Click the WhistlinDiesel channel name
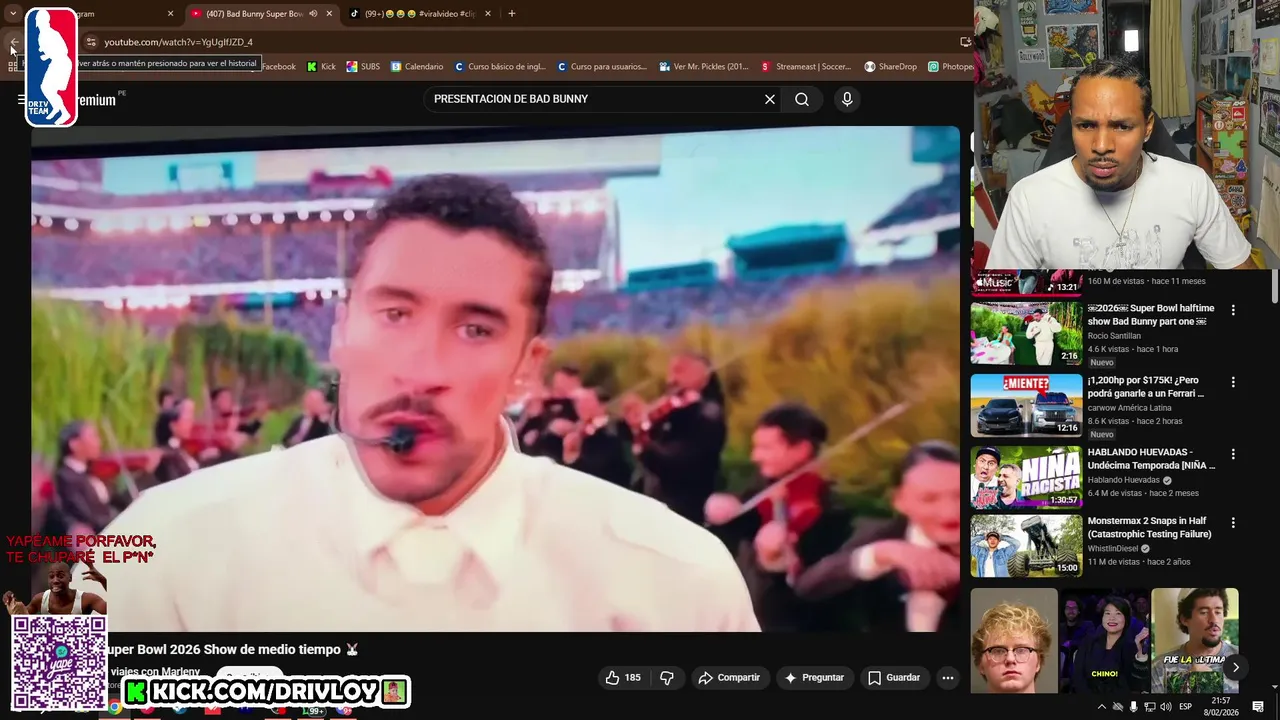The width and height of the screenshot is (1280, 720). [1113, 548]
